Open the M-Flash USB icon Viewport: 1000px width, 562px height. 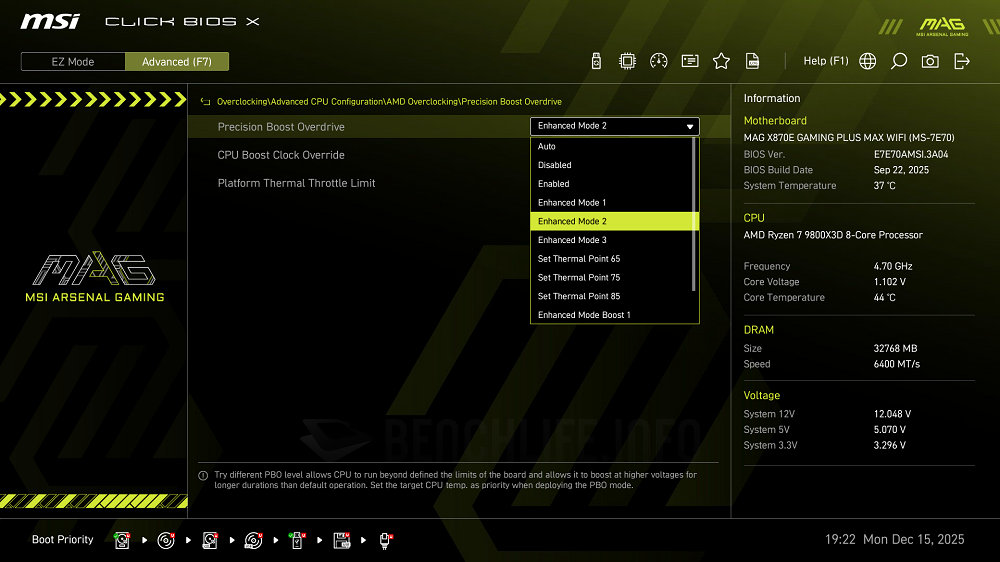pos(597,61)
